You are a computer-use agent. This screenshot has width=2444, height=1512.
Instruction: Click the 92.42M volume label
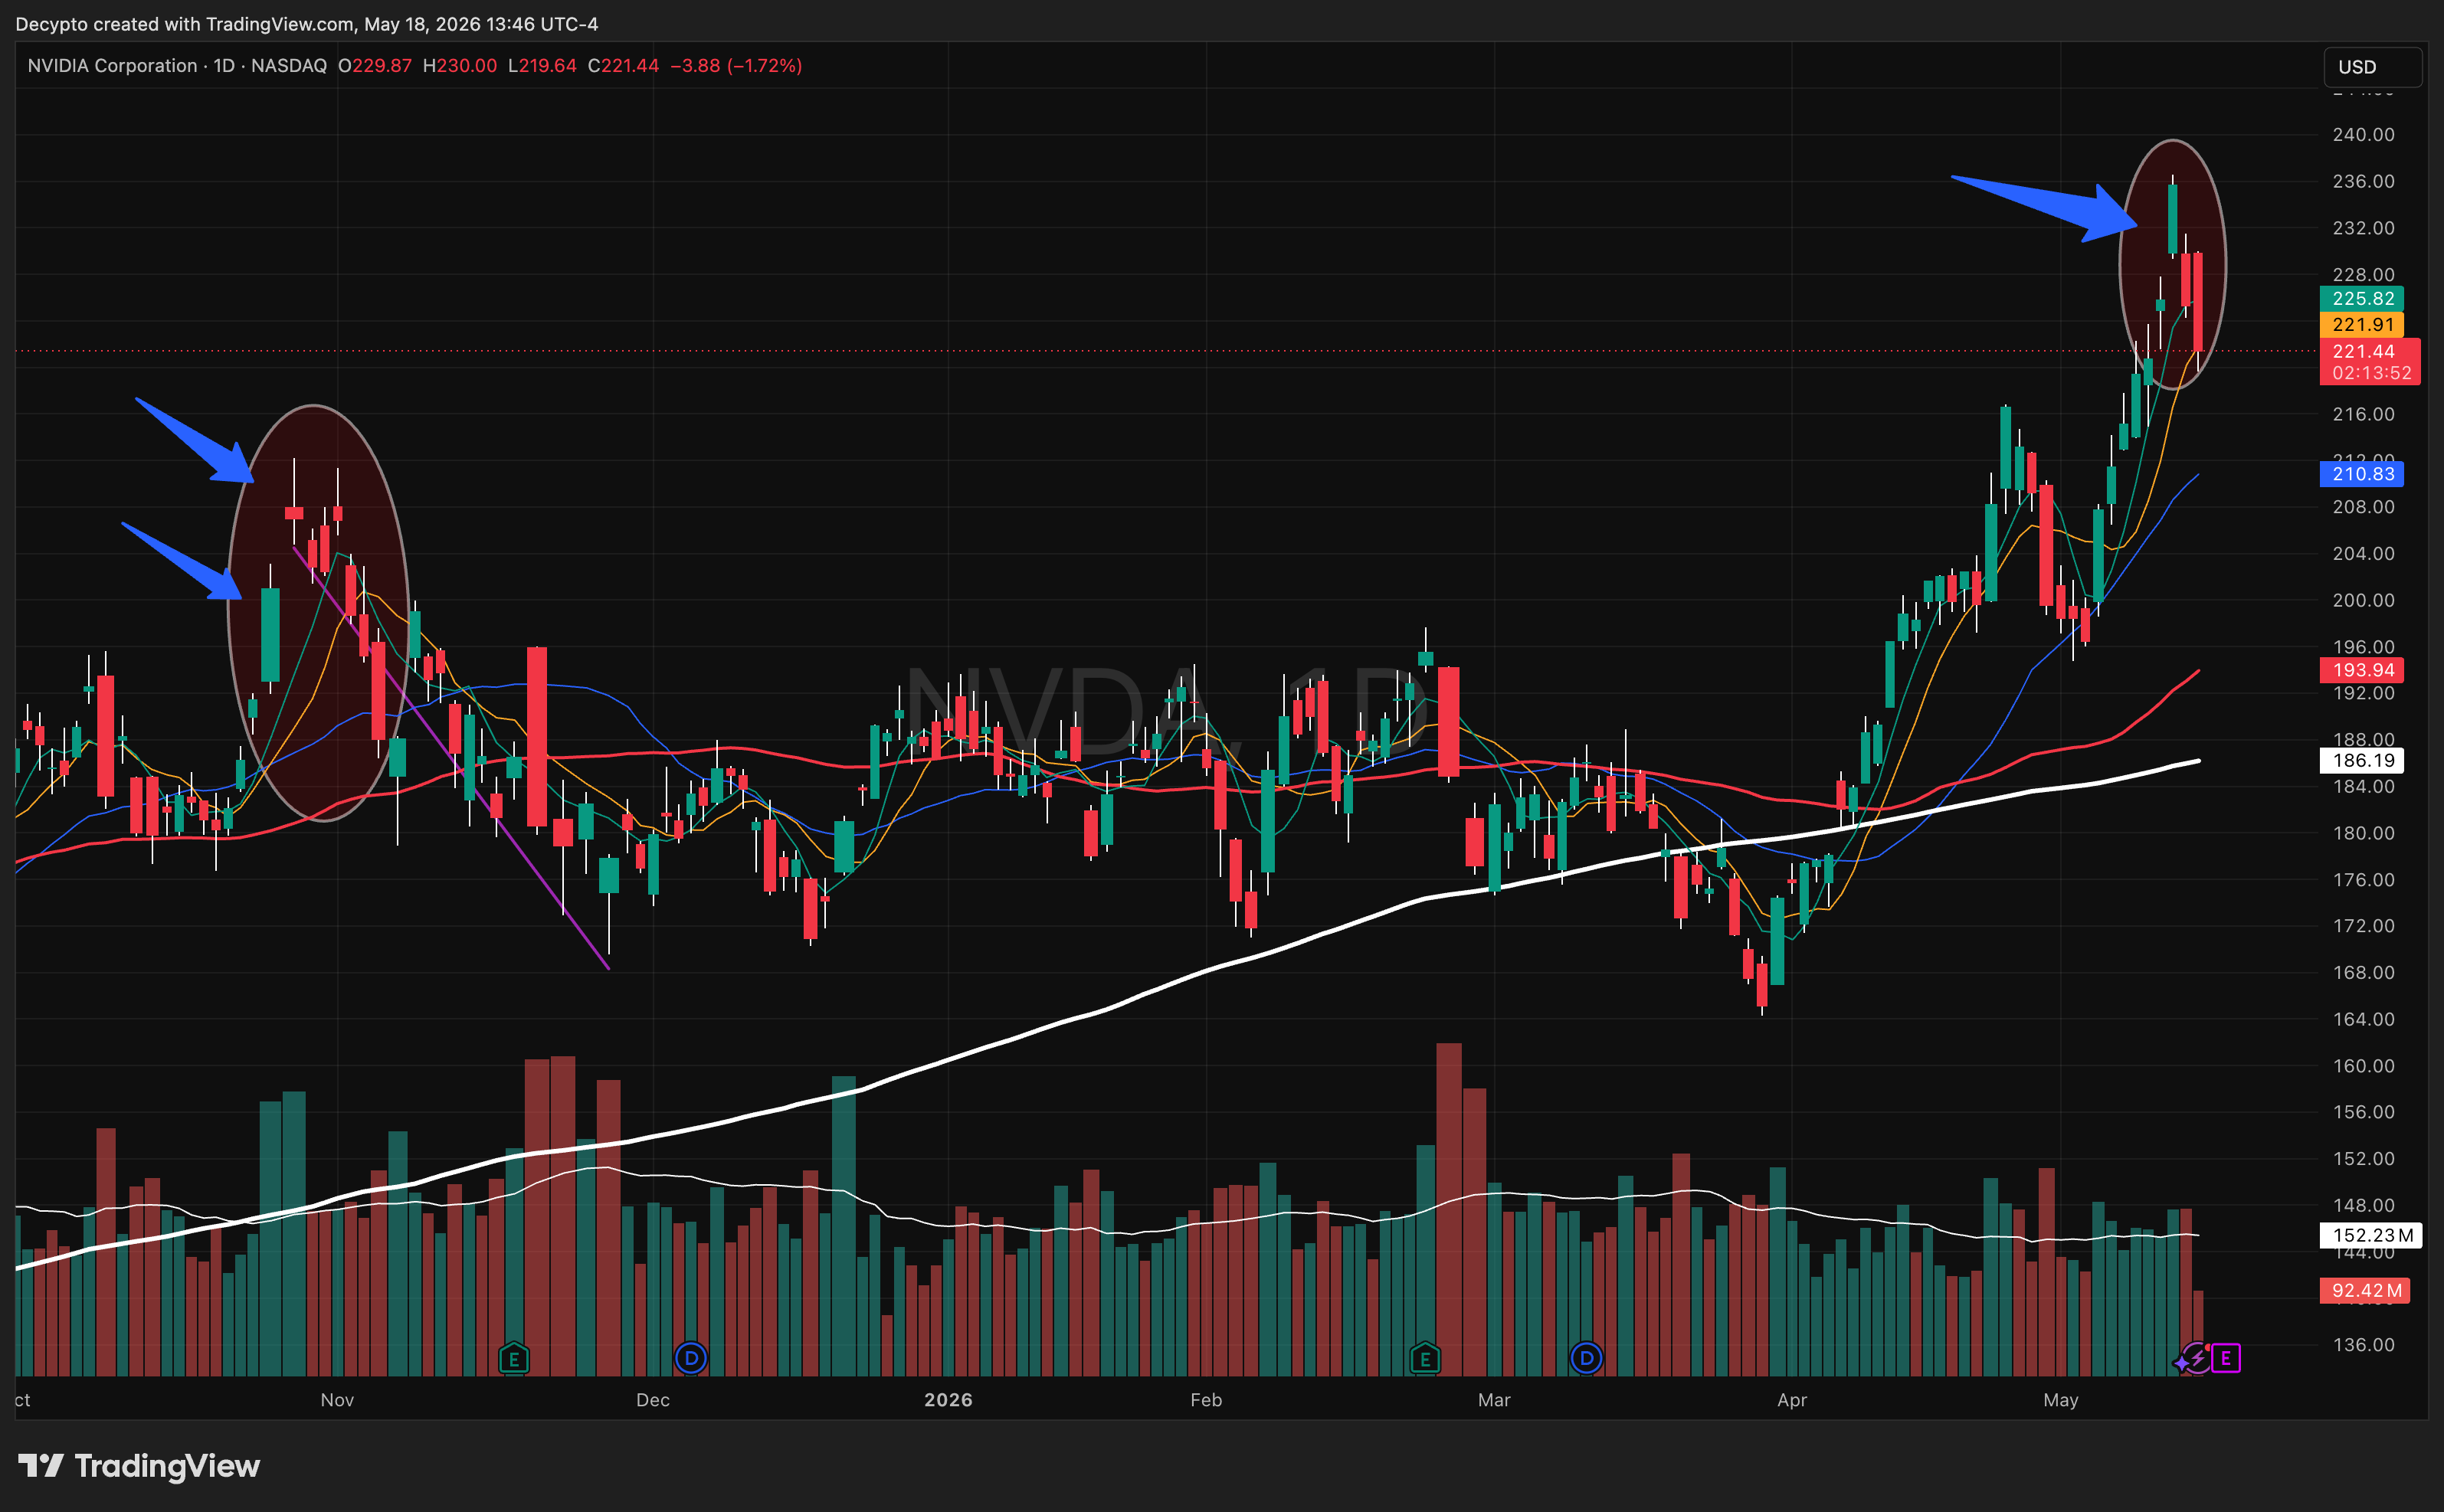coord(2364,1290)
